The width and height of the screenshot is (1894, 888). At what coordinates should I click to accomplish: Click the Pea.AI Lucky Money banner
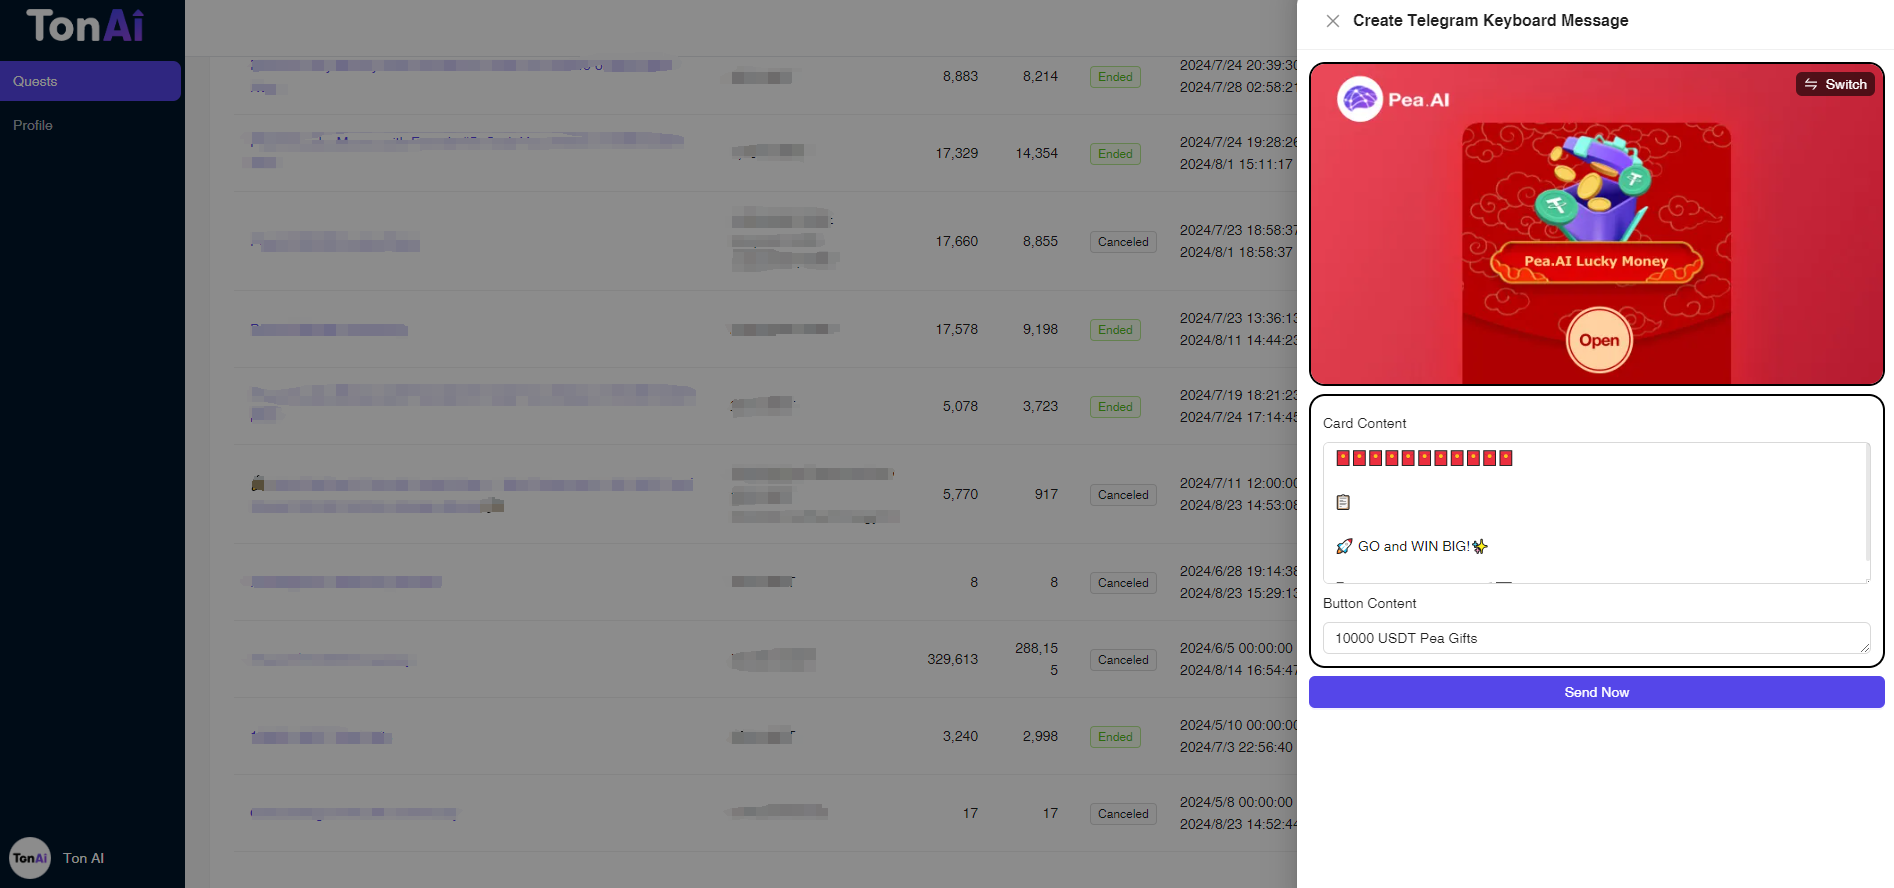pyautogui.click(x=1596, y=261)
